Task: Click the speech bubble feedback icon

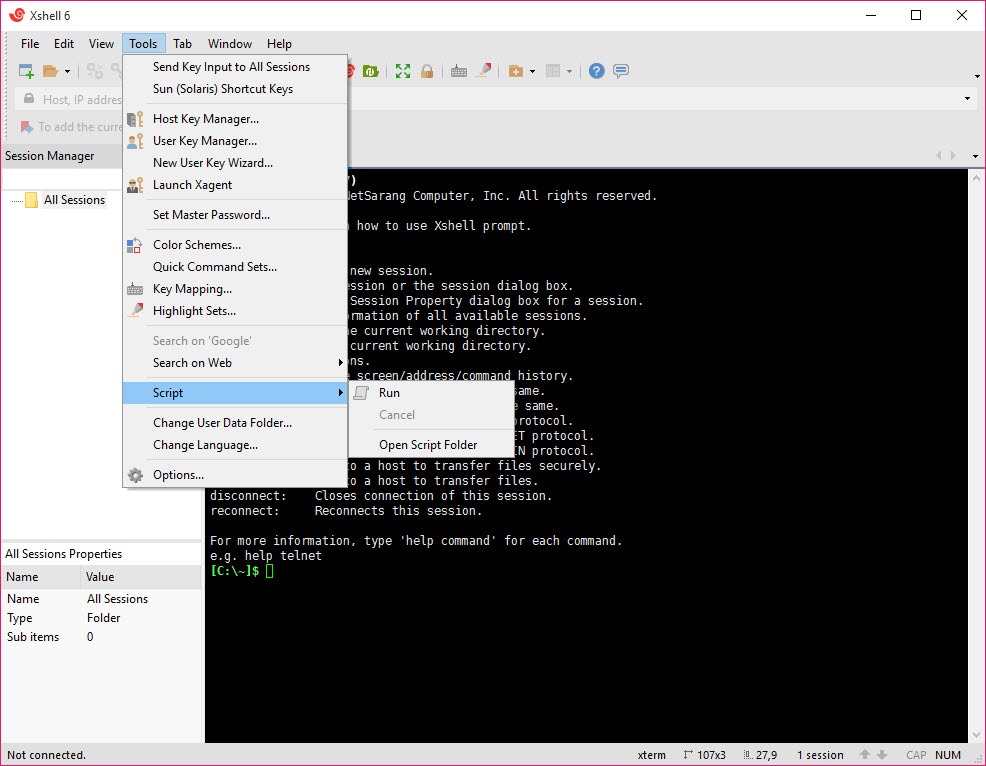Action: tap(621, 71)
